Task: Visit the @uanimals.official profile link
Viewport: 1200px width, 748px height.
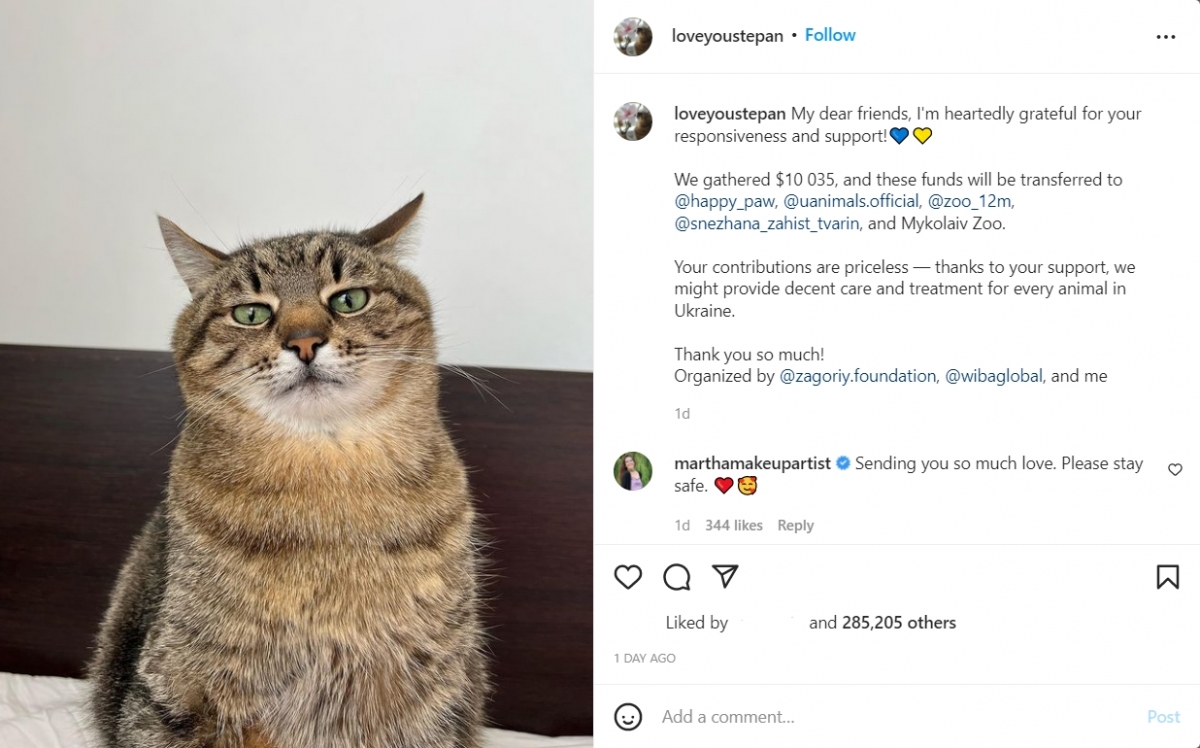Action: pos(851,201)
